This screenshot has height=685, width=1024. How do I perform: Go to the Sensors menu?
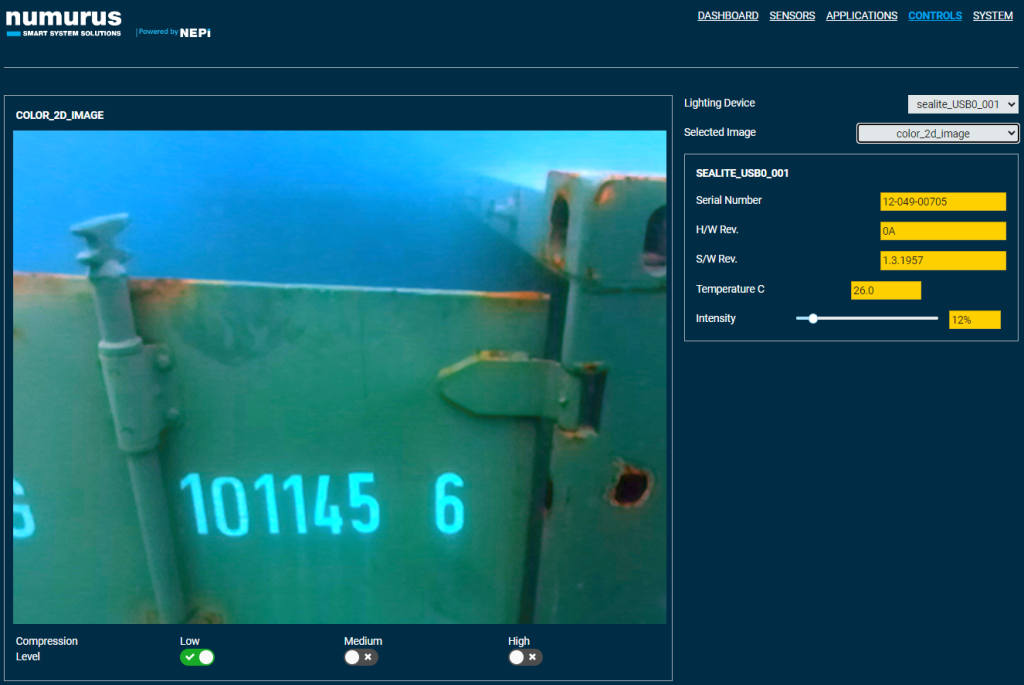click(x=792, y=16)
